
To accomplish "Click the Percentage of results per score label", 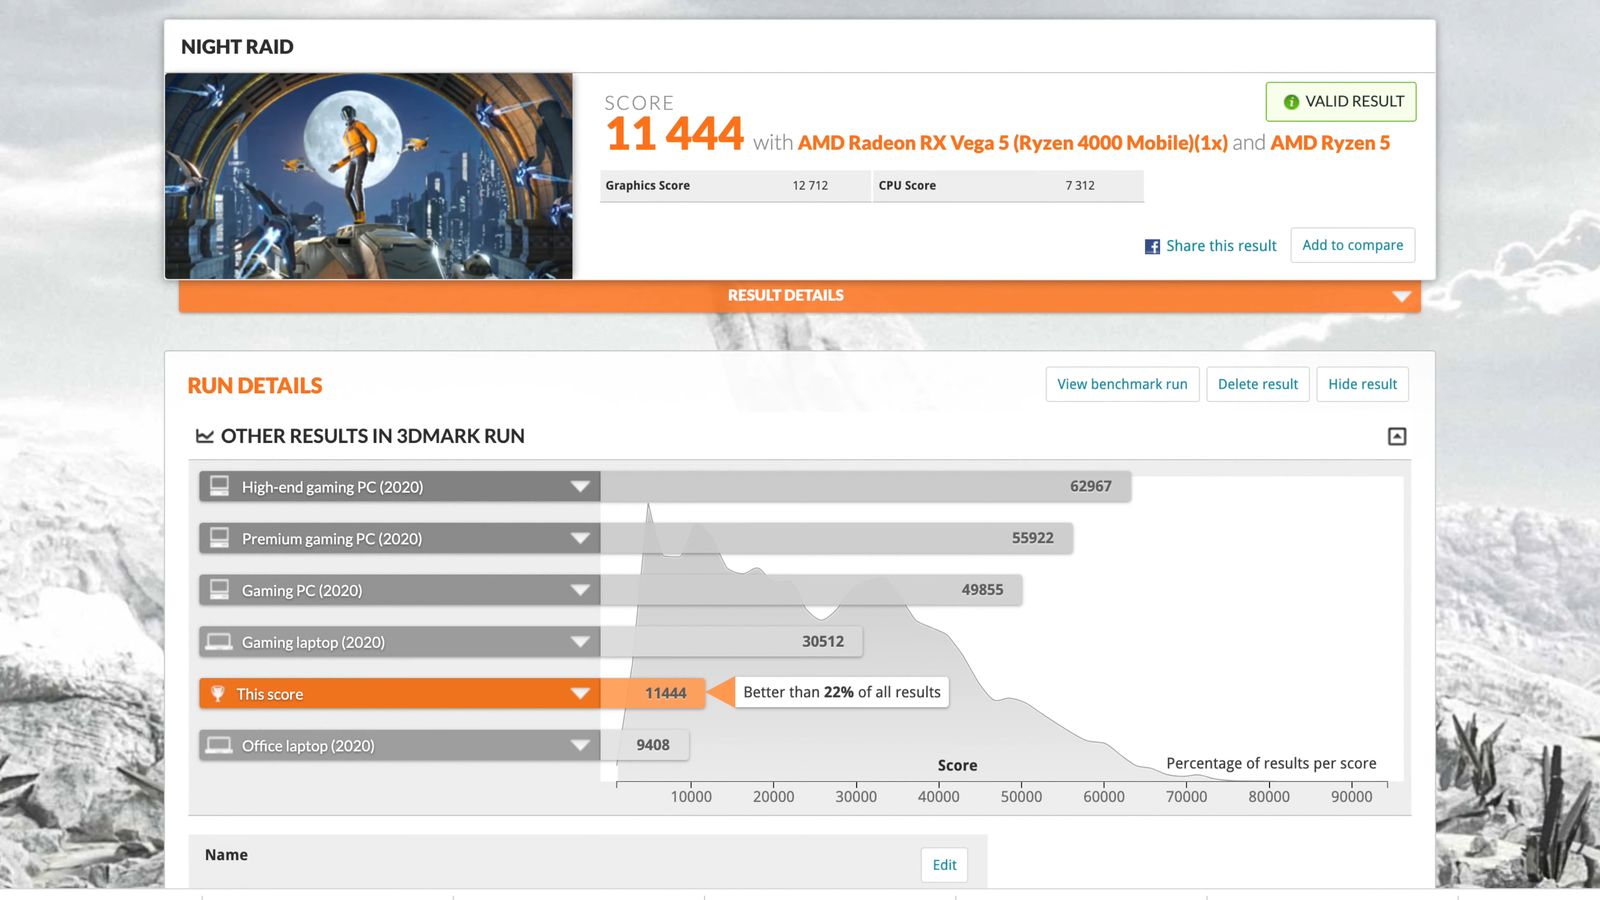I will [1271, 764].
